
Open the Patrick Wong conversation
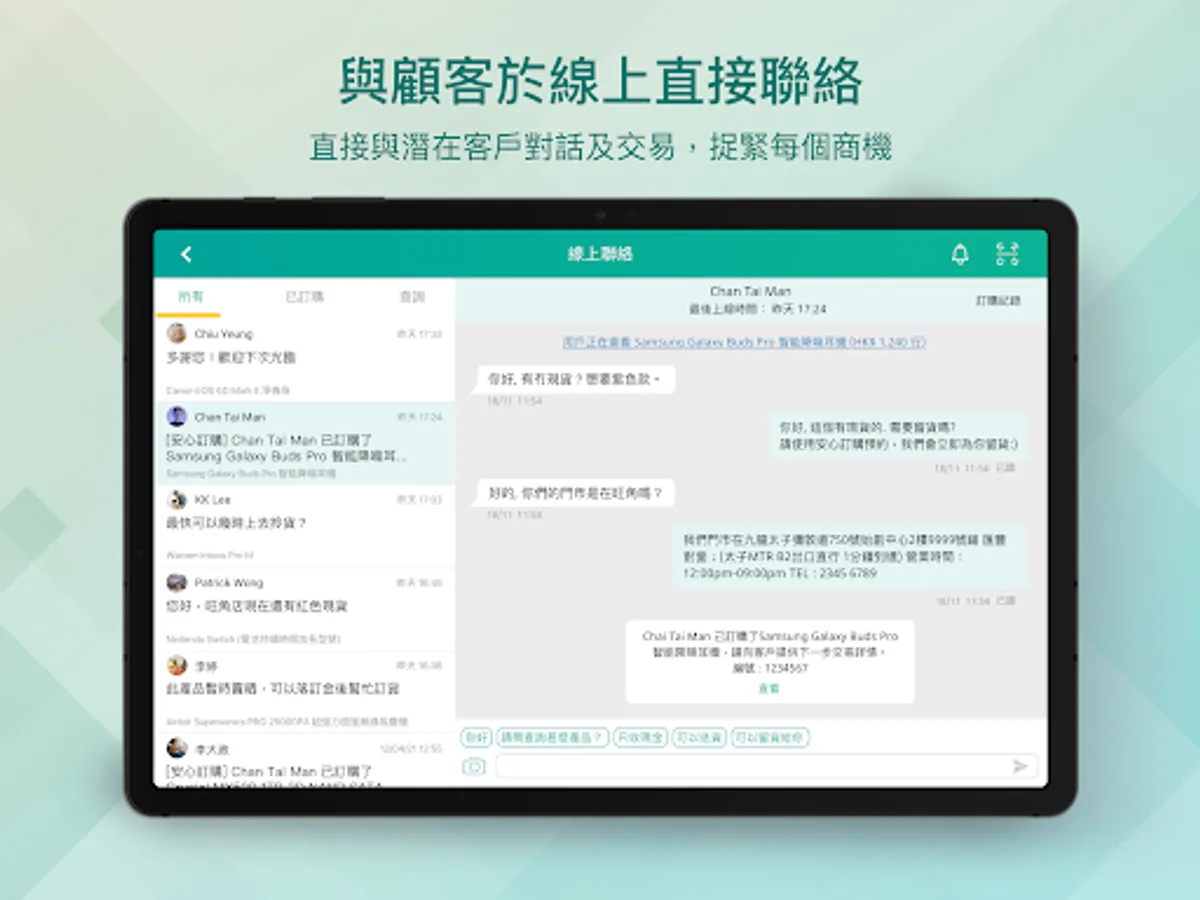click(305, 609)
